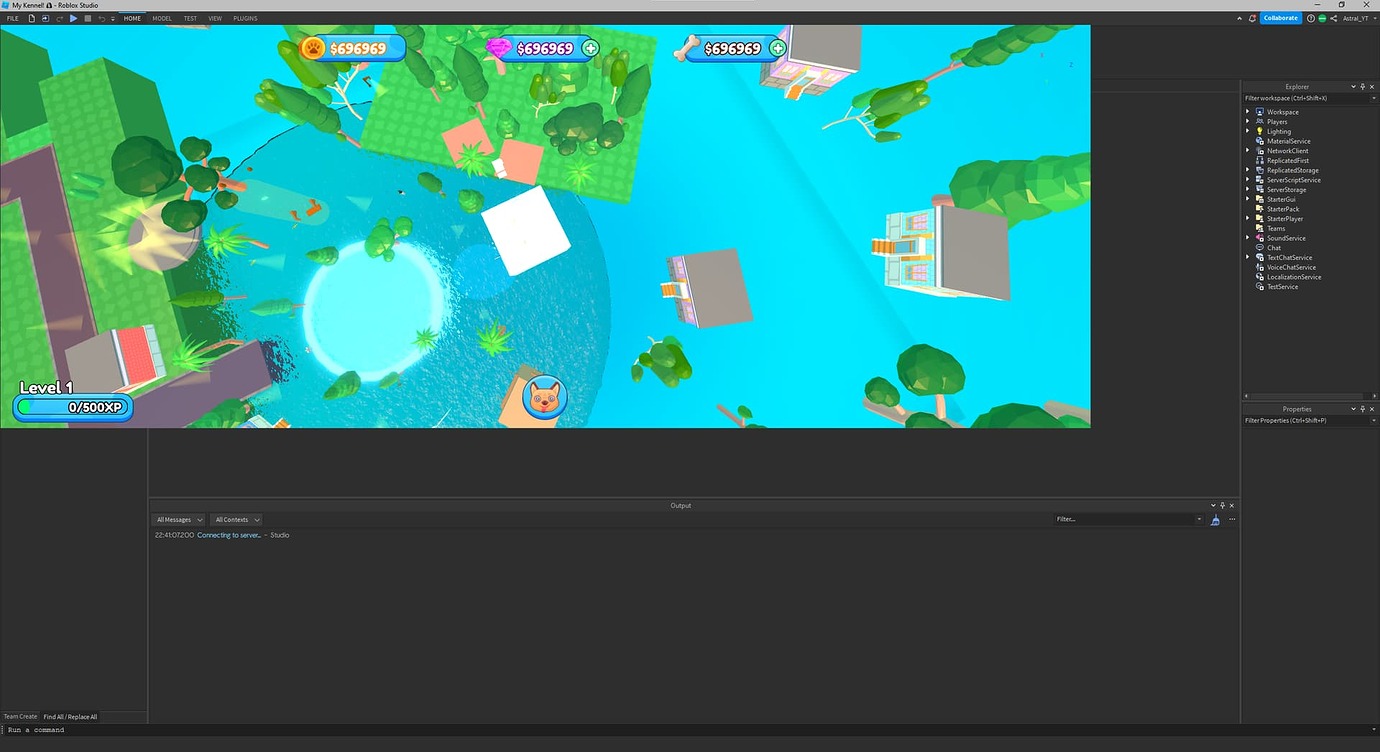The height and width of the screenshot is (752, 1380).
Task: Click plus icon beside bone currency
Action: (x=777, y=48)
